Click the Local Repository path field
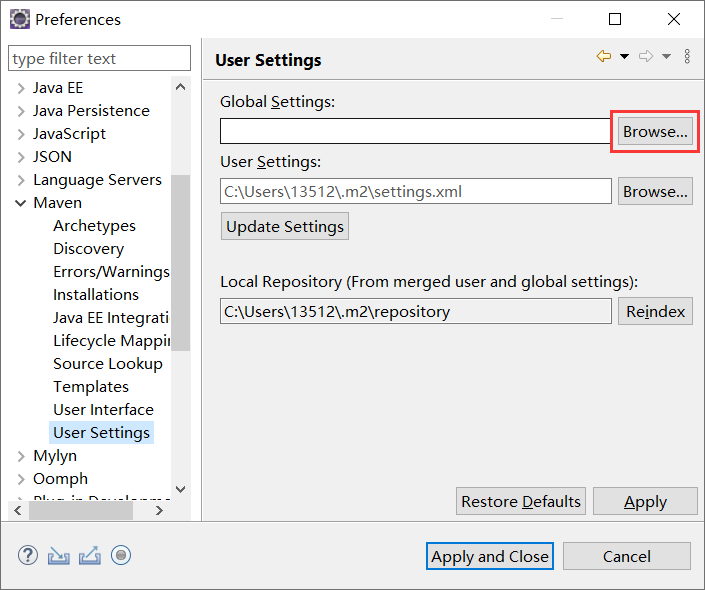Screen dimensions: 705x590 [x=416, y=311]
